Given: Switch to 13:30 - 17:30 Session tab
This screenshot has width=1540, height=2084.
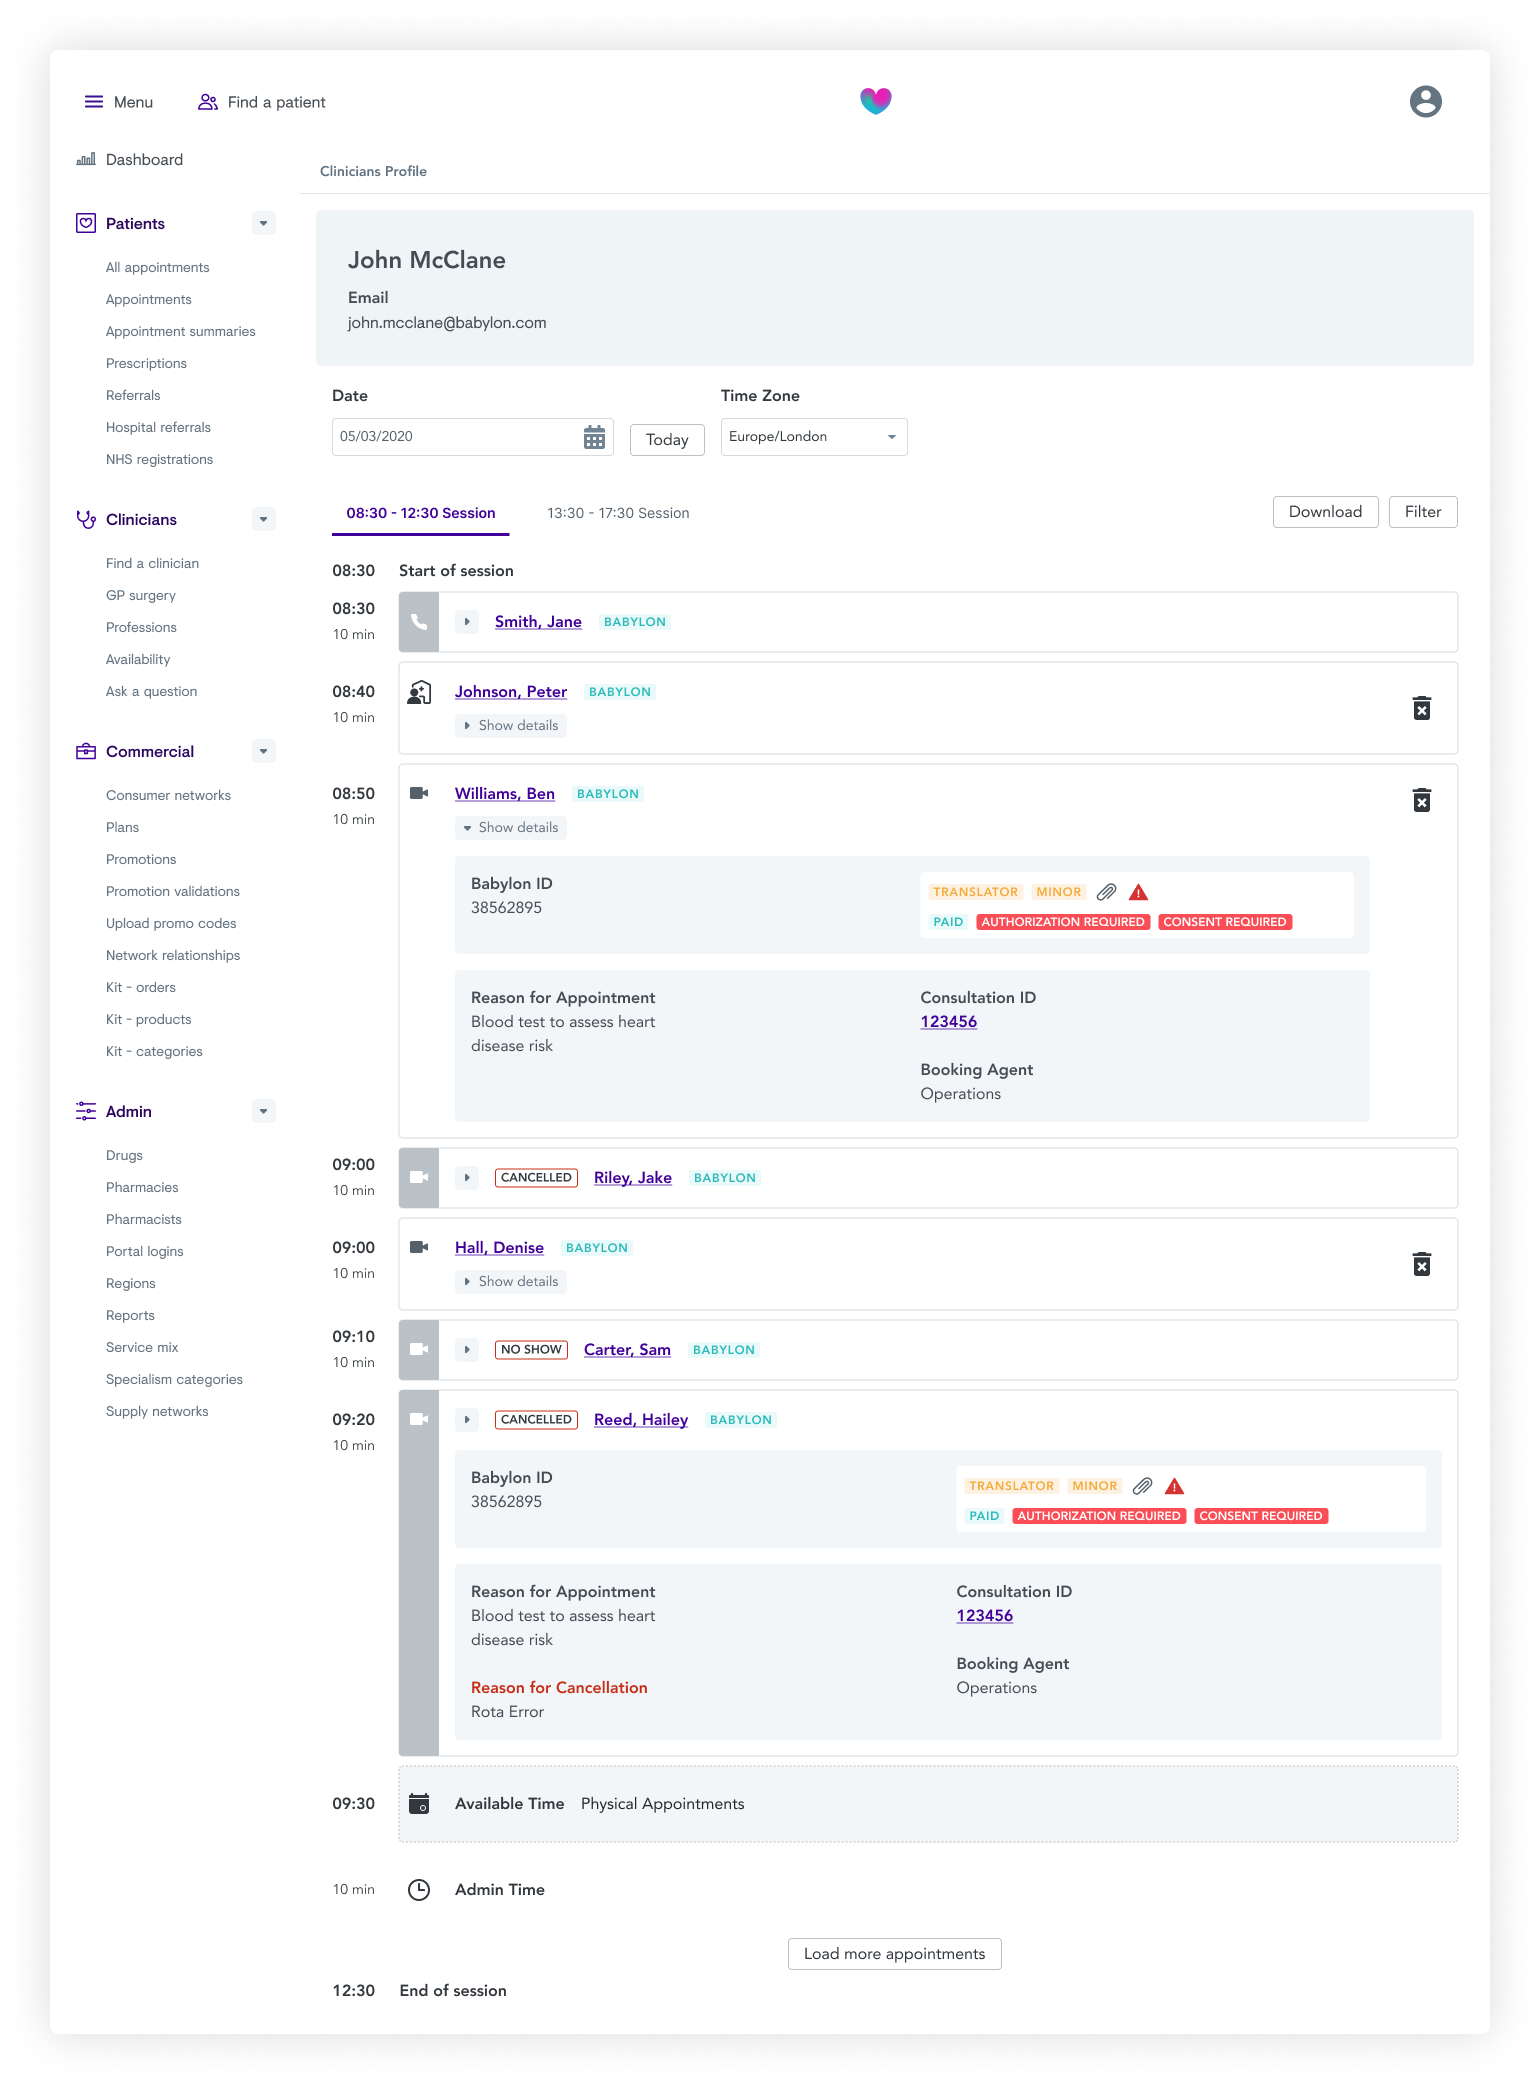Looking at the screenshot, I should 617,513.
